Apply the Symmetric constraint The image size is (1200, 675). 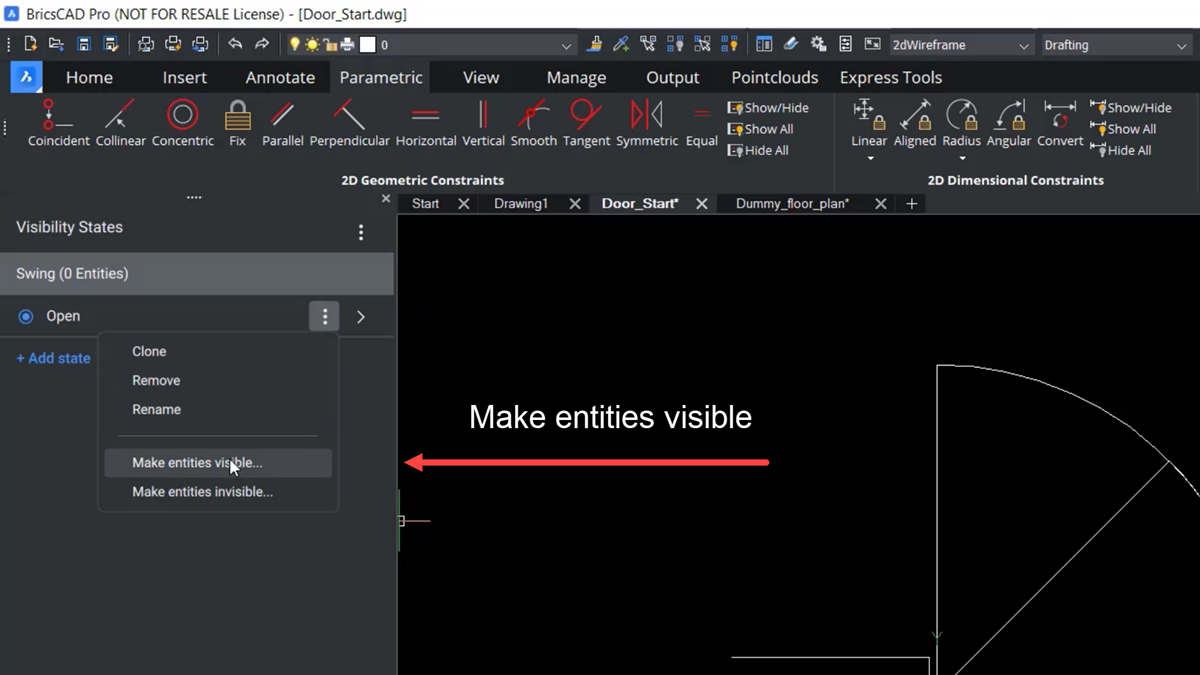647,122
